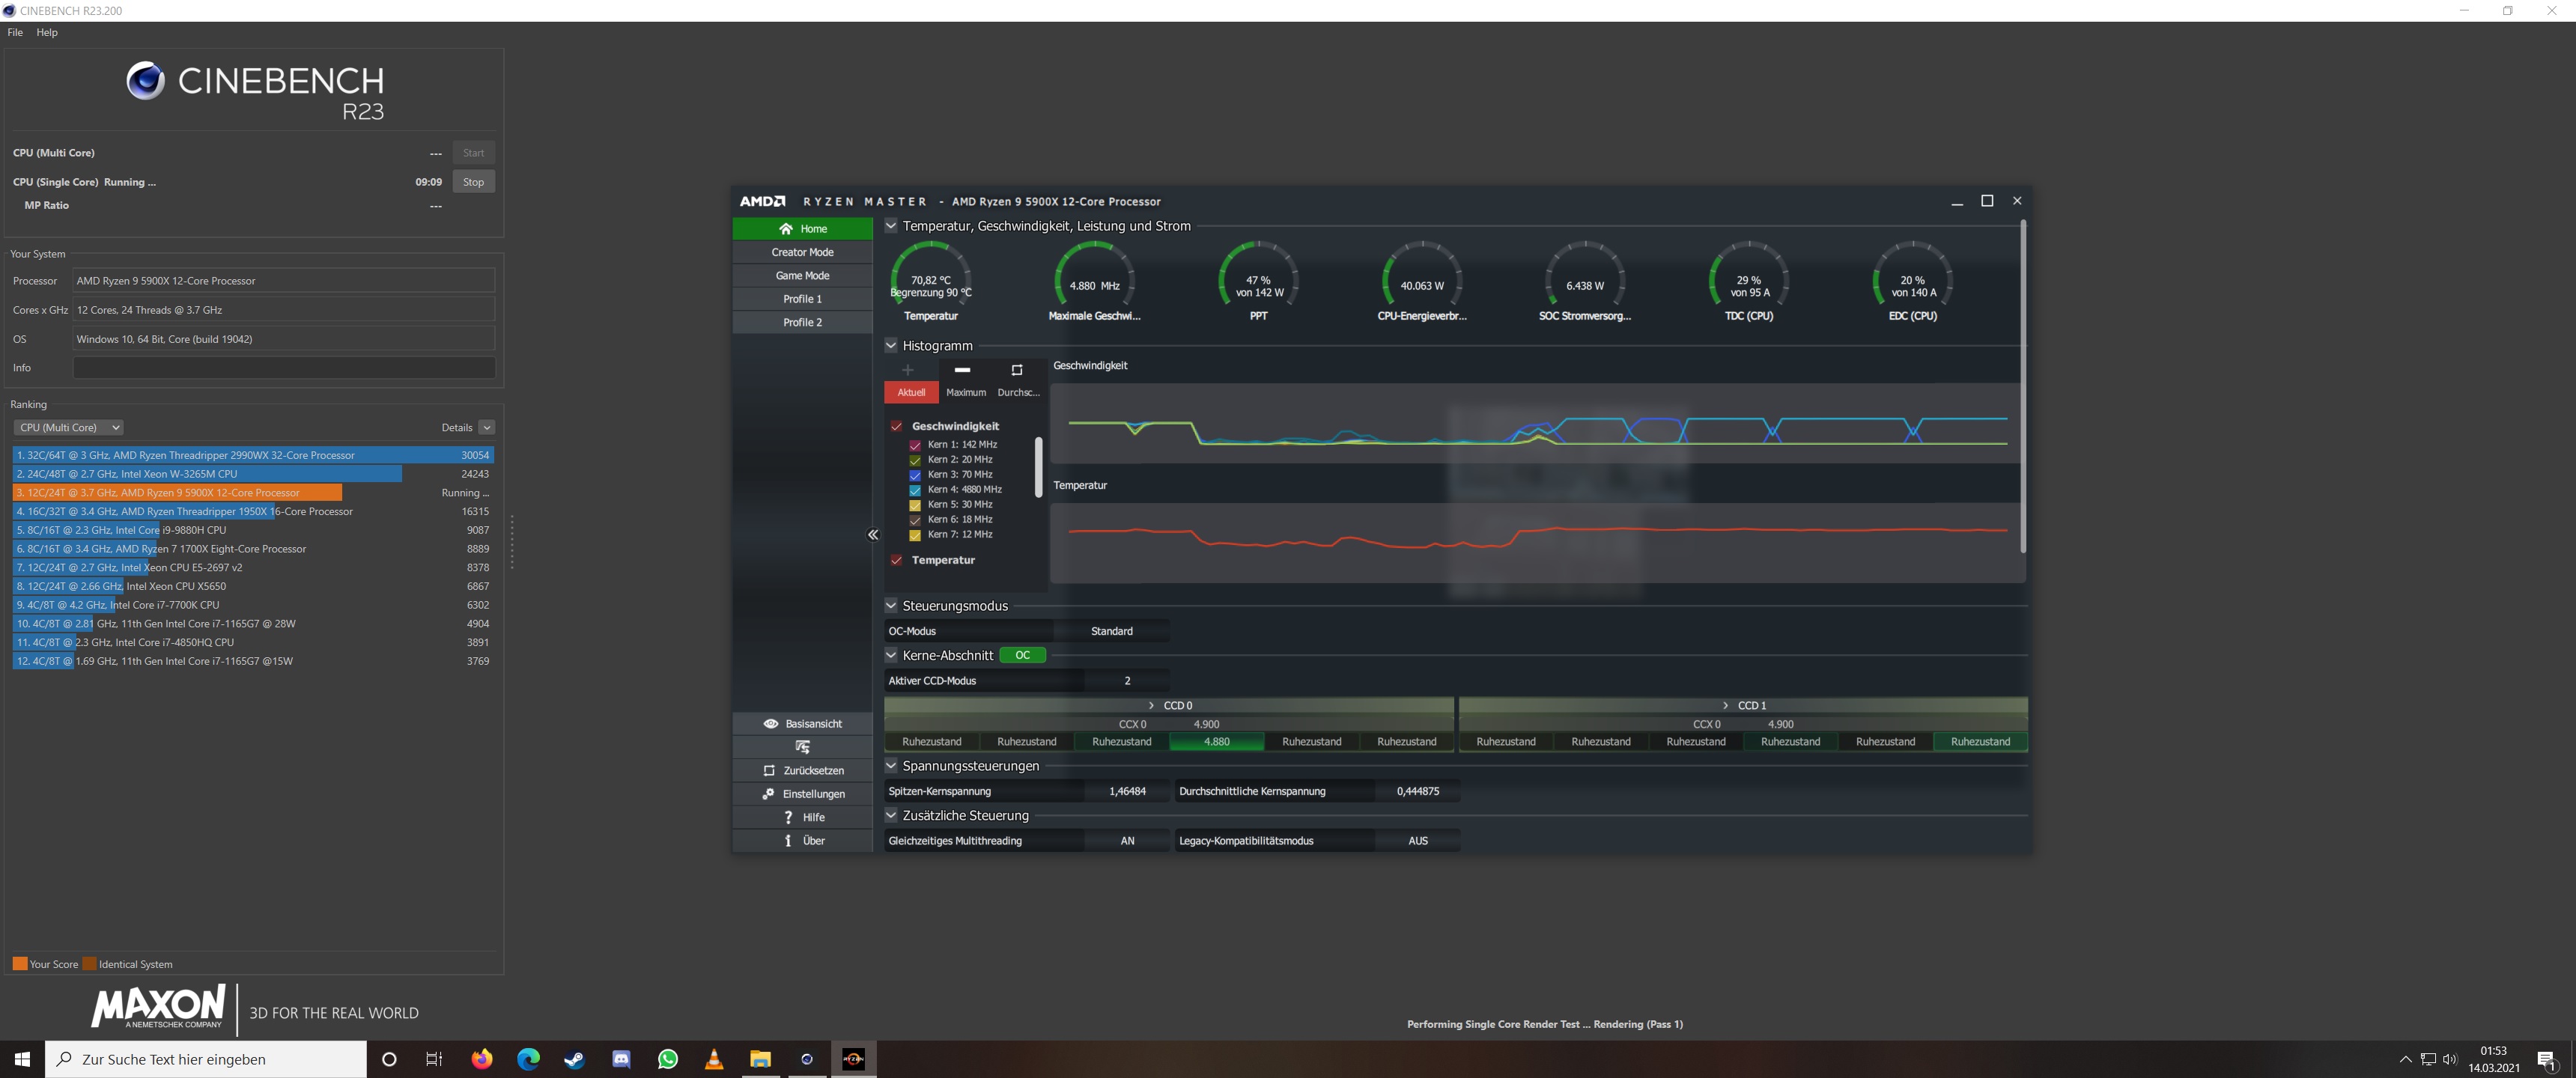Collapse the Spannungssteuerungen section
Image resolution: width=2576 pixels, height=1078 pixels.
[x=890, y=765]
